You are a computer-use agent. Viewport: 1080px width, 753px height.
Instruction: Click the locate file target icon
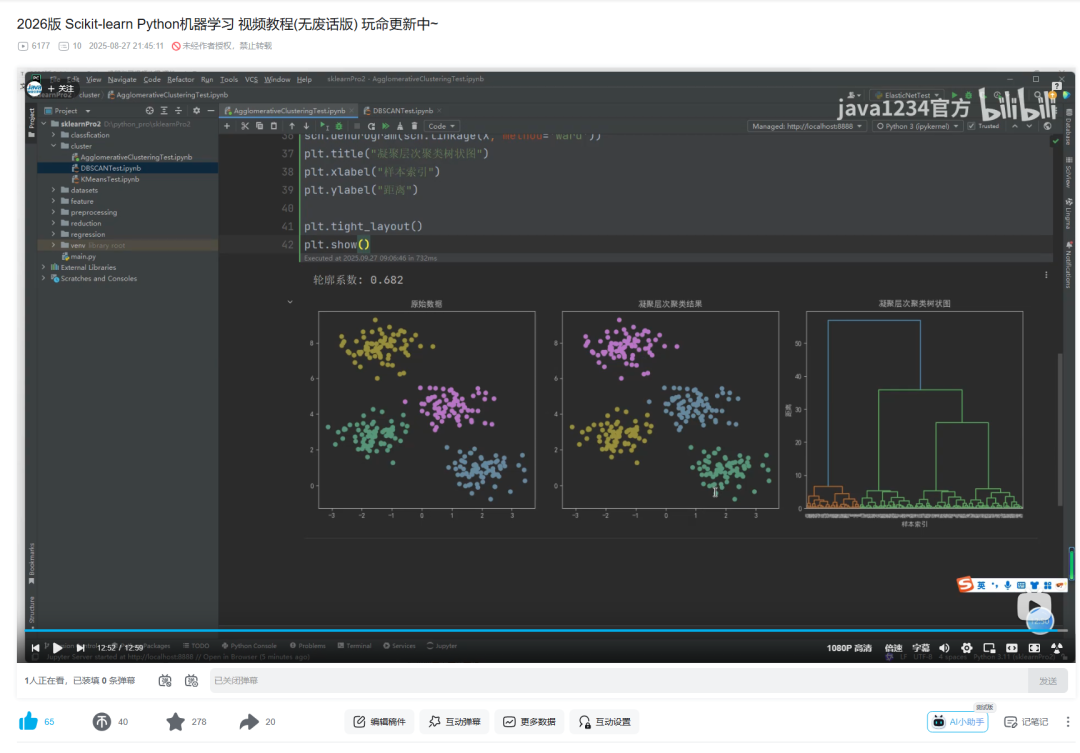149,111
